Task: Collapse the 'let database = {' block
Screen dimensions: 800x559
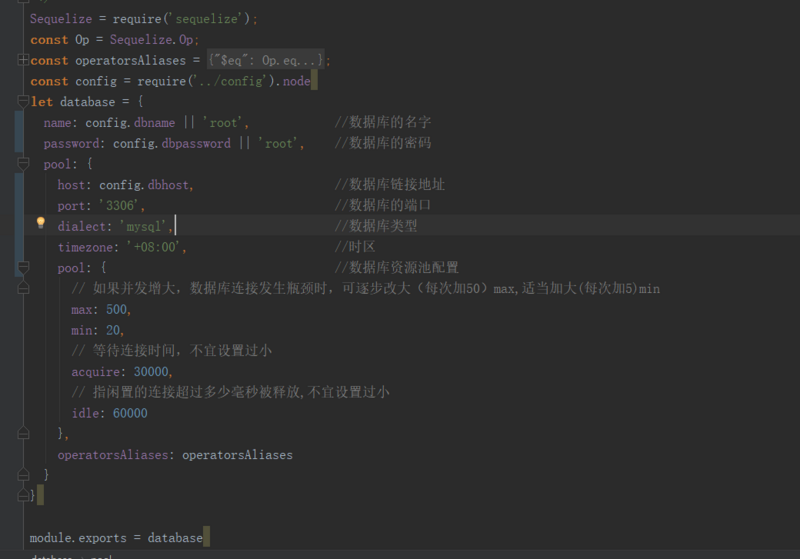Action: (x=23, y=101)
